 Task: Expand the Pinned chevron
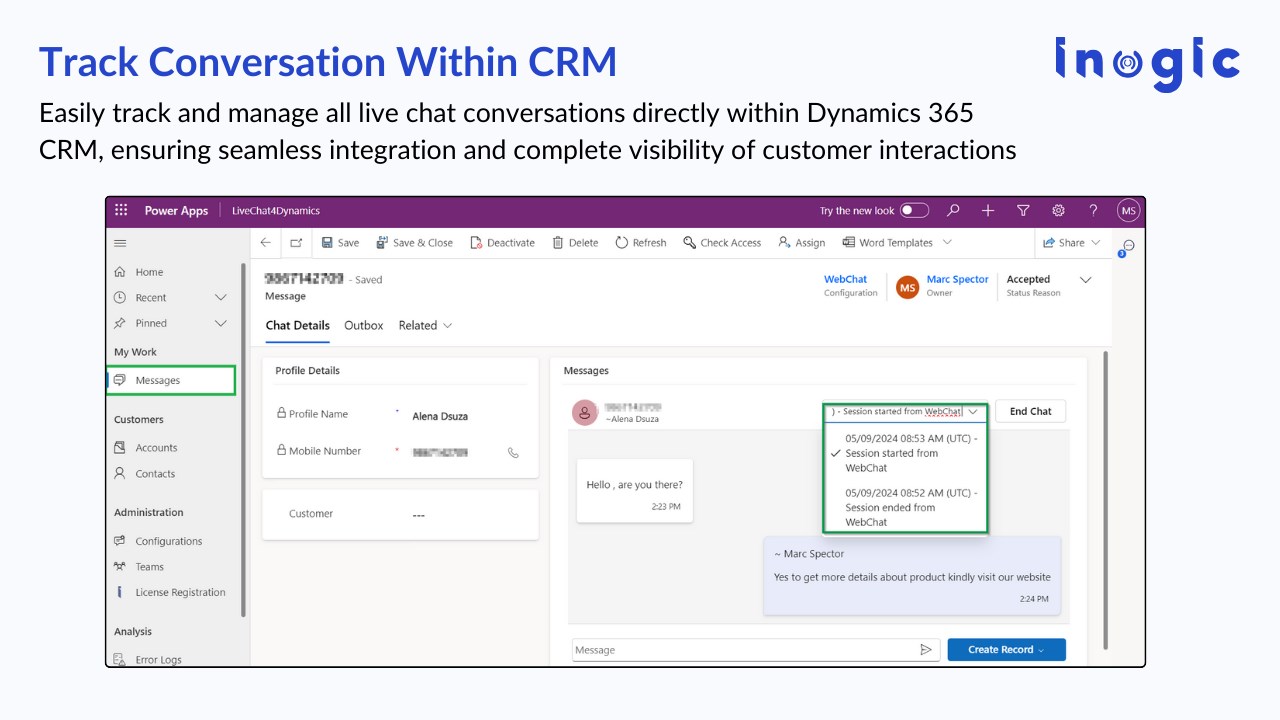[x=221, y=323]
